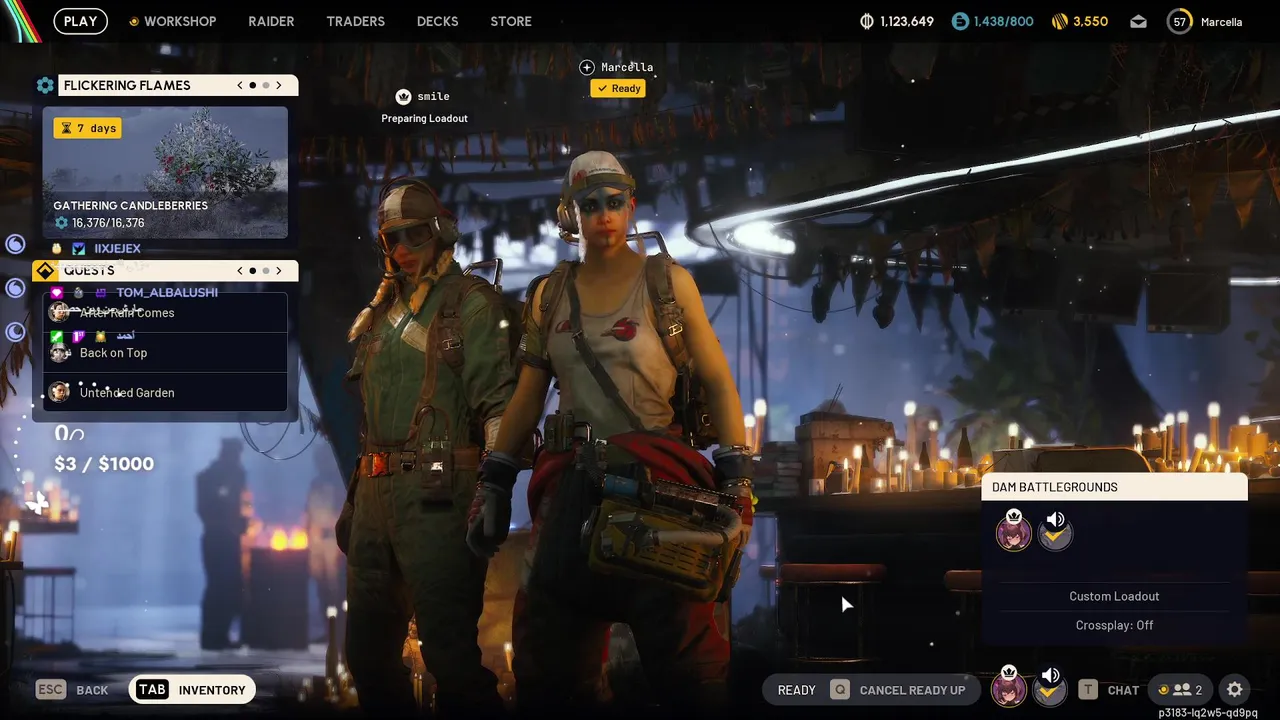The height and width of the screenshot is (720, 1280).
Task: Click the Q key hint icon
Action: tap(840, 690)
